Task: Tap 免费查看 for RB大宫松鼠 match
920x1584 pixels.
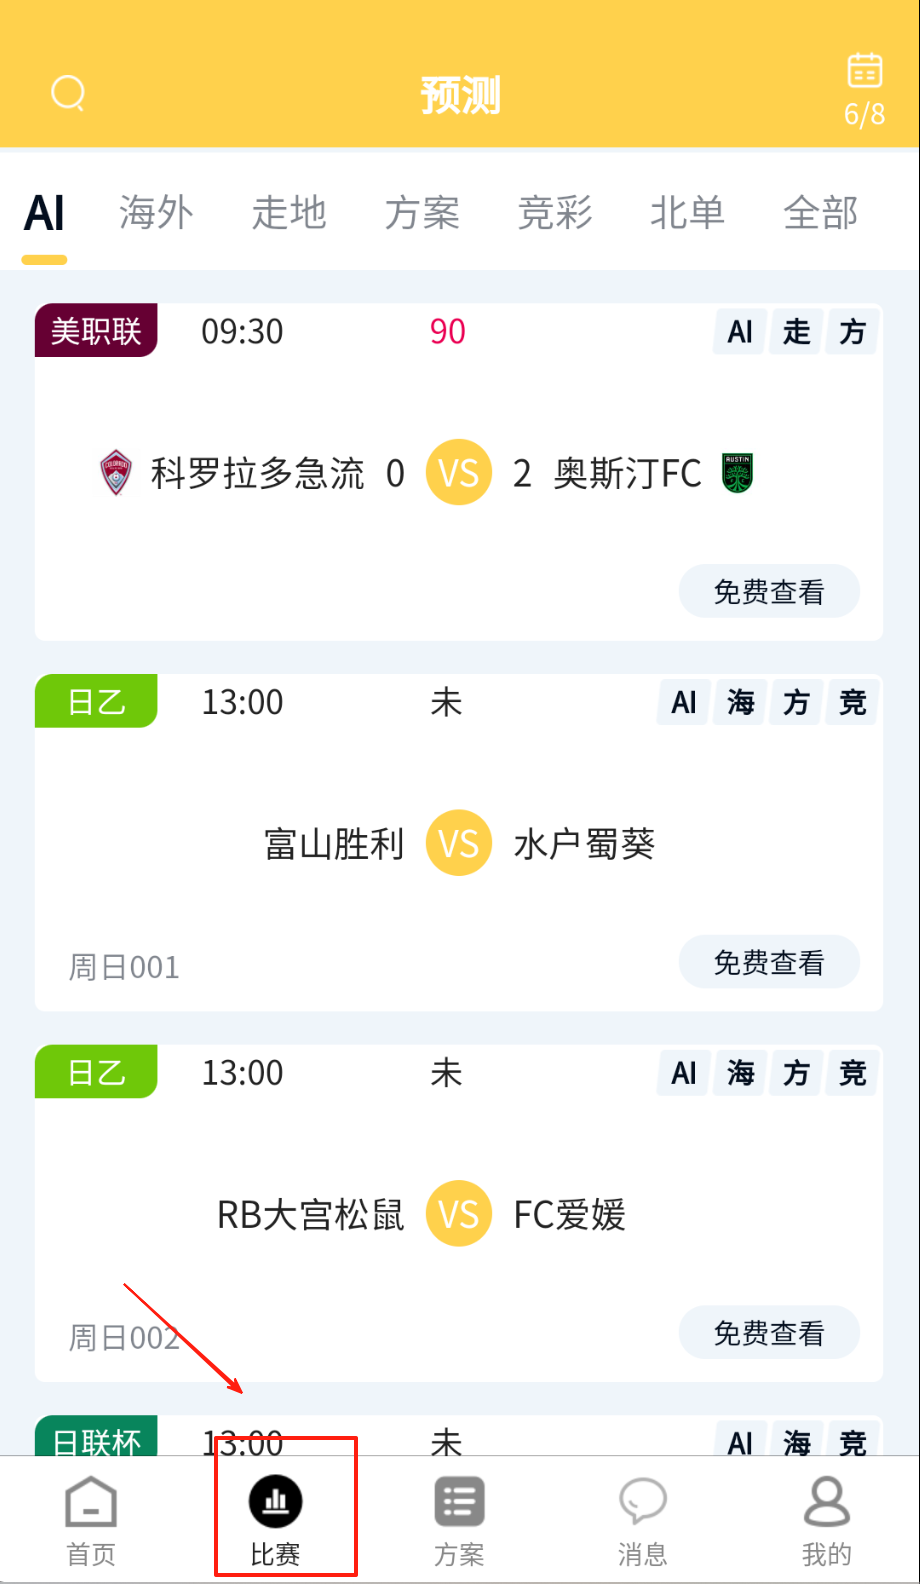Action: click(769, 1333)
